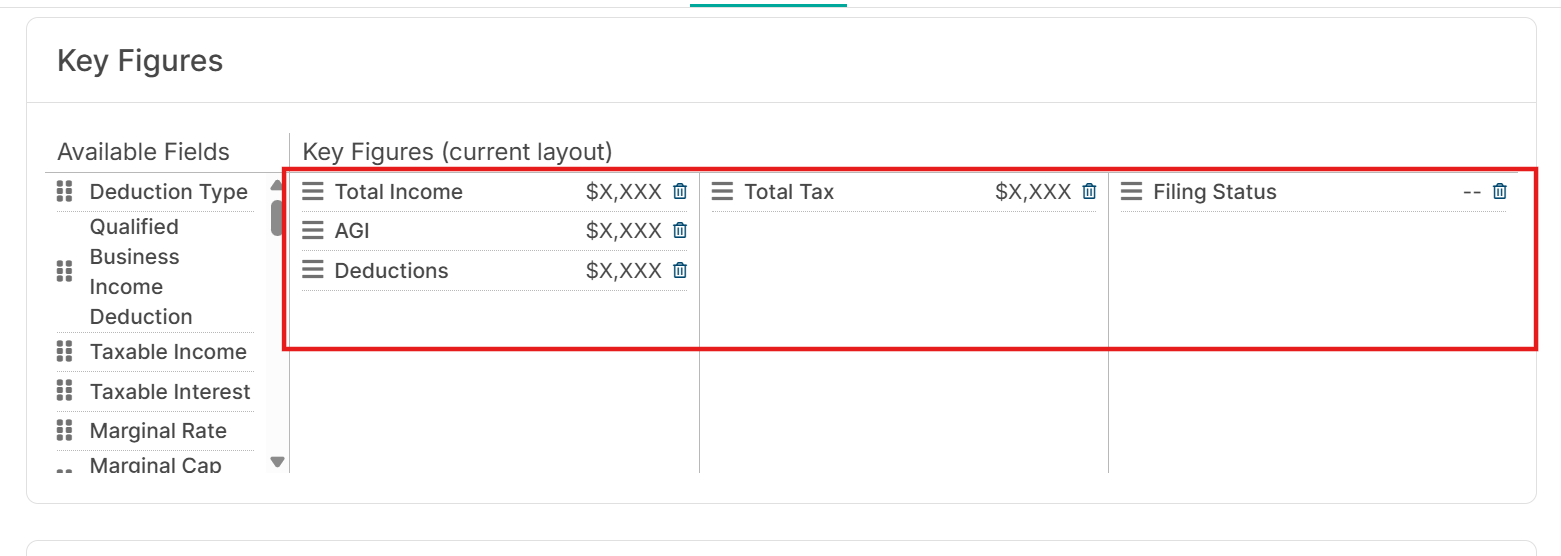This screenshot has height=556, width=1561.
Task: Click the Total Tax $X,XXX value
Action: (1033, 192)
